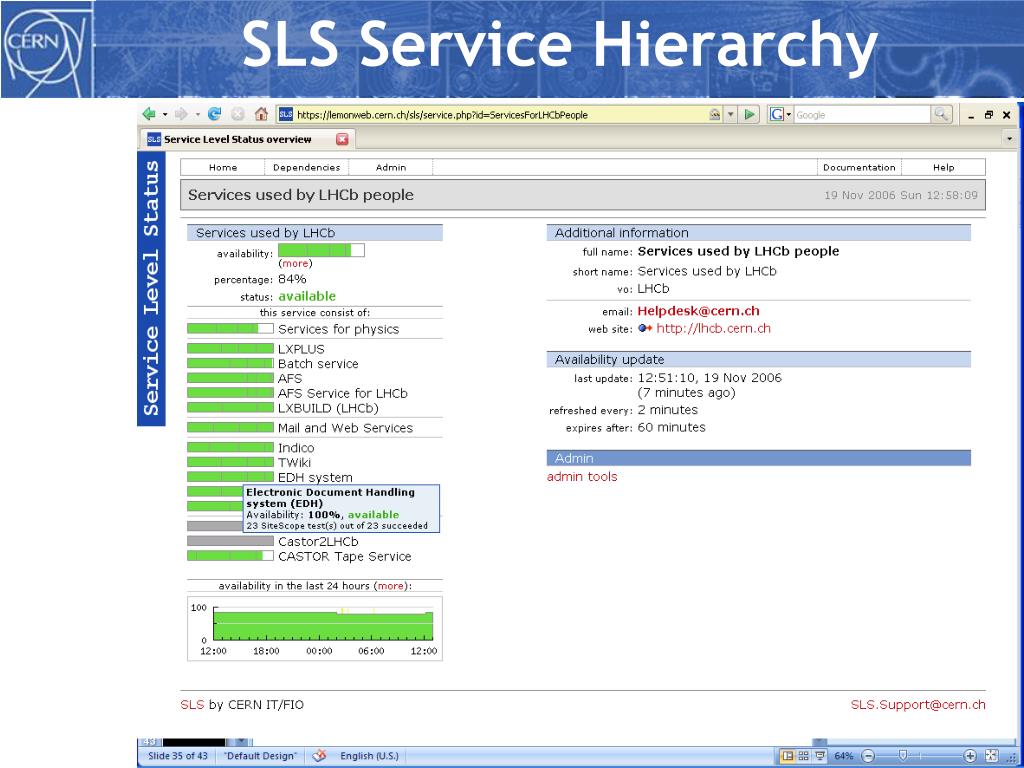Viewport: 1024px width, 768px height.
Task: Click the stop loading icon
Action: click(x=238, y=114)
